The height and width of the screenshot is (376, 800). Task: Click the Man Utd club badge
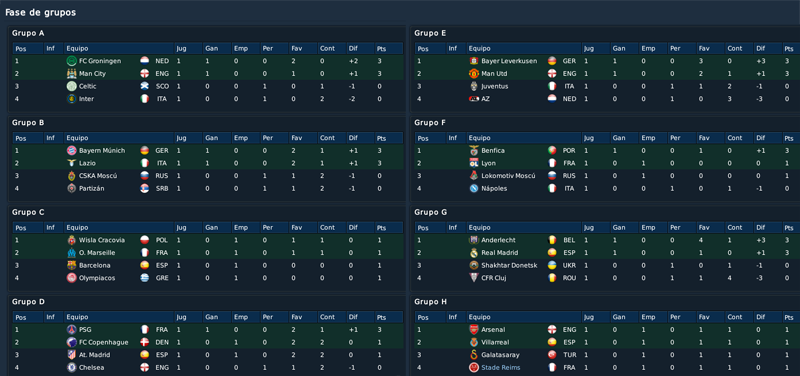coord(473,74)
